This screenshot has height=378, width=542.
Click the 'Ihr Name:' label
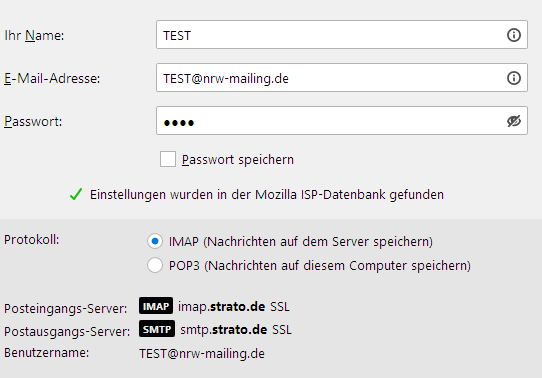coord(34,35)
